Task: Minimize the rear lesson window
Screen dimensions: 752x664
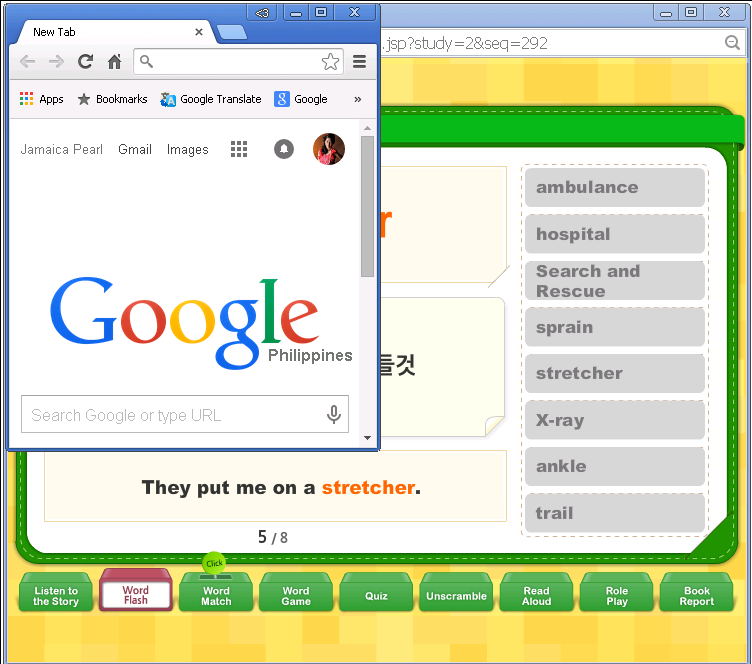Action: tap(666, 12)
